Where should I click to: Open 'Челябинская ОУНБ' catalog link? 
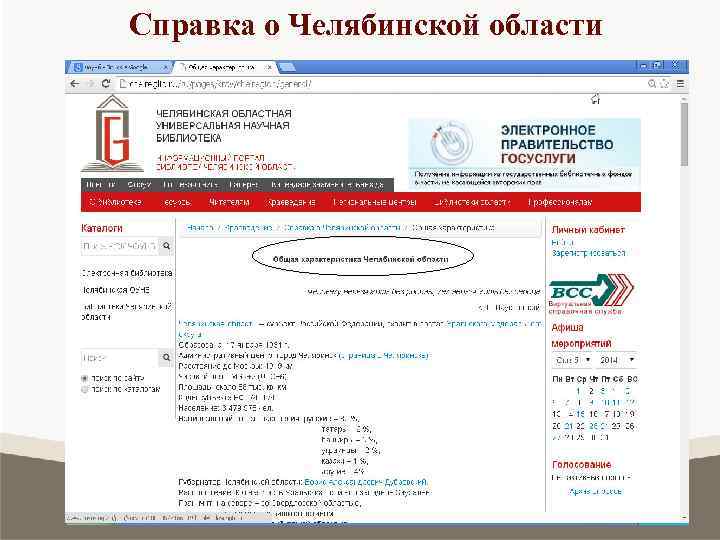point(116,290)
